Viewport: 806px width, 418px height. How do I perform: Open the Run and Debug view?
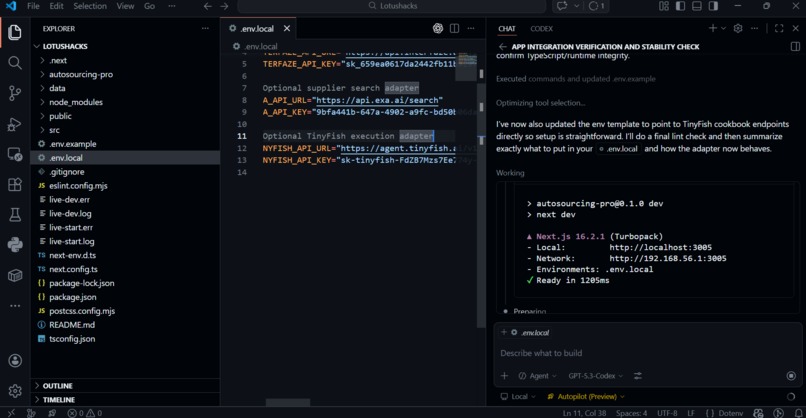pyautogui.click(x=15, y=124)
